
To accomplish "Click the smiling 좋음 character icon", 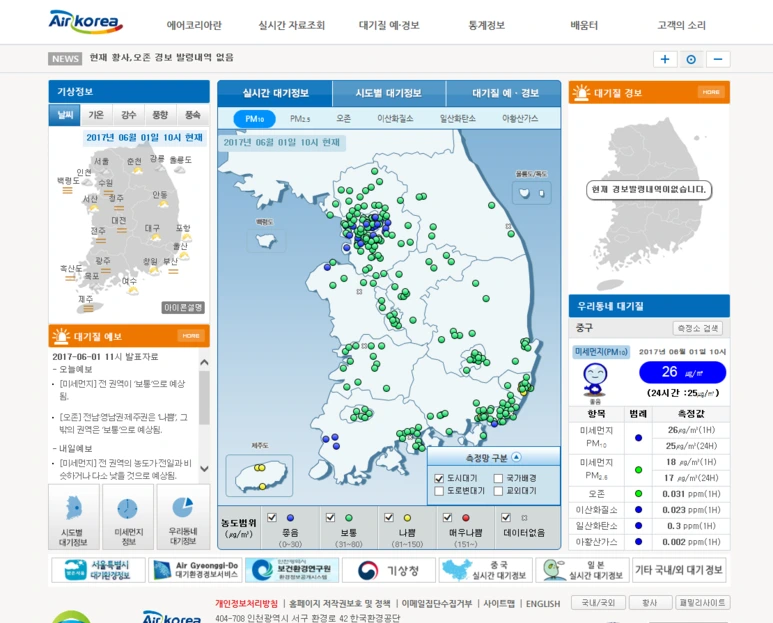I will (x=595, y=380).
